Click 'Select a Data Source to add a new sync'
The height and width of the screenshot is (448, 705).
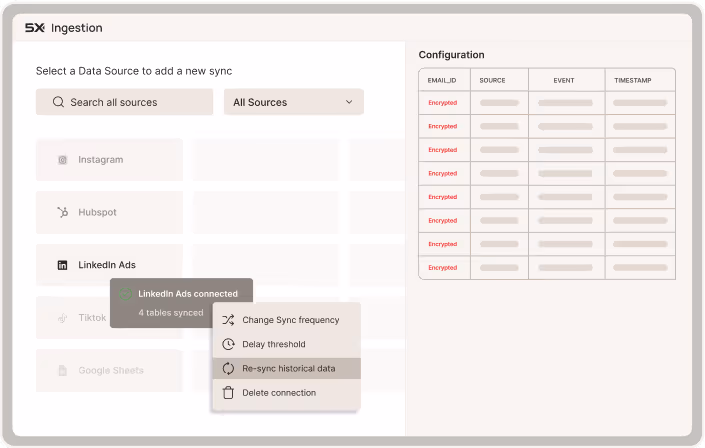[x=134, y=71]
